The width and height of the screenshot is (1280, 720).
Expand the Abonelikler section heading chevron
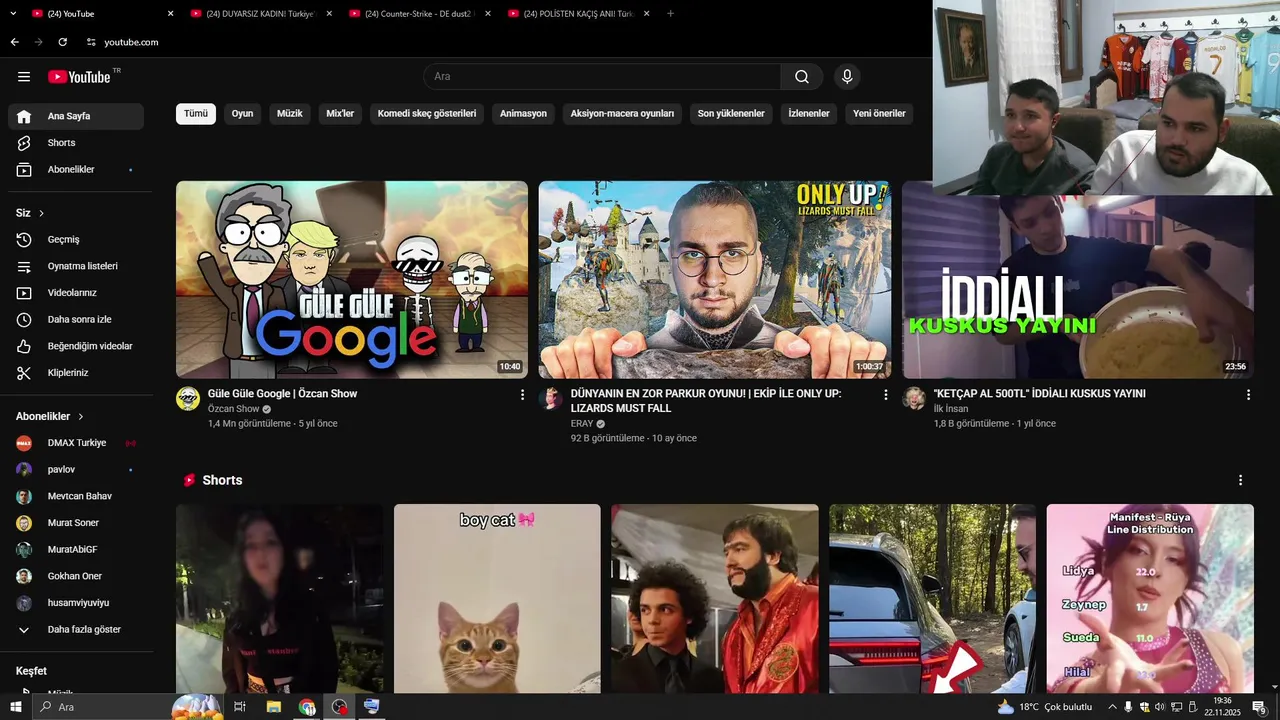pyautogui.click(x=81, y=416)
